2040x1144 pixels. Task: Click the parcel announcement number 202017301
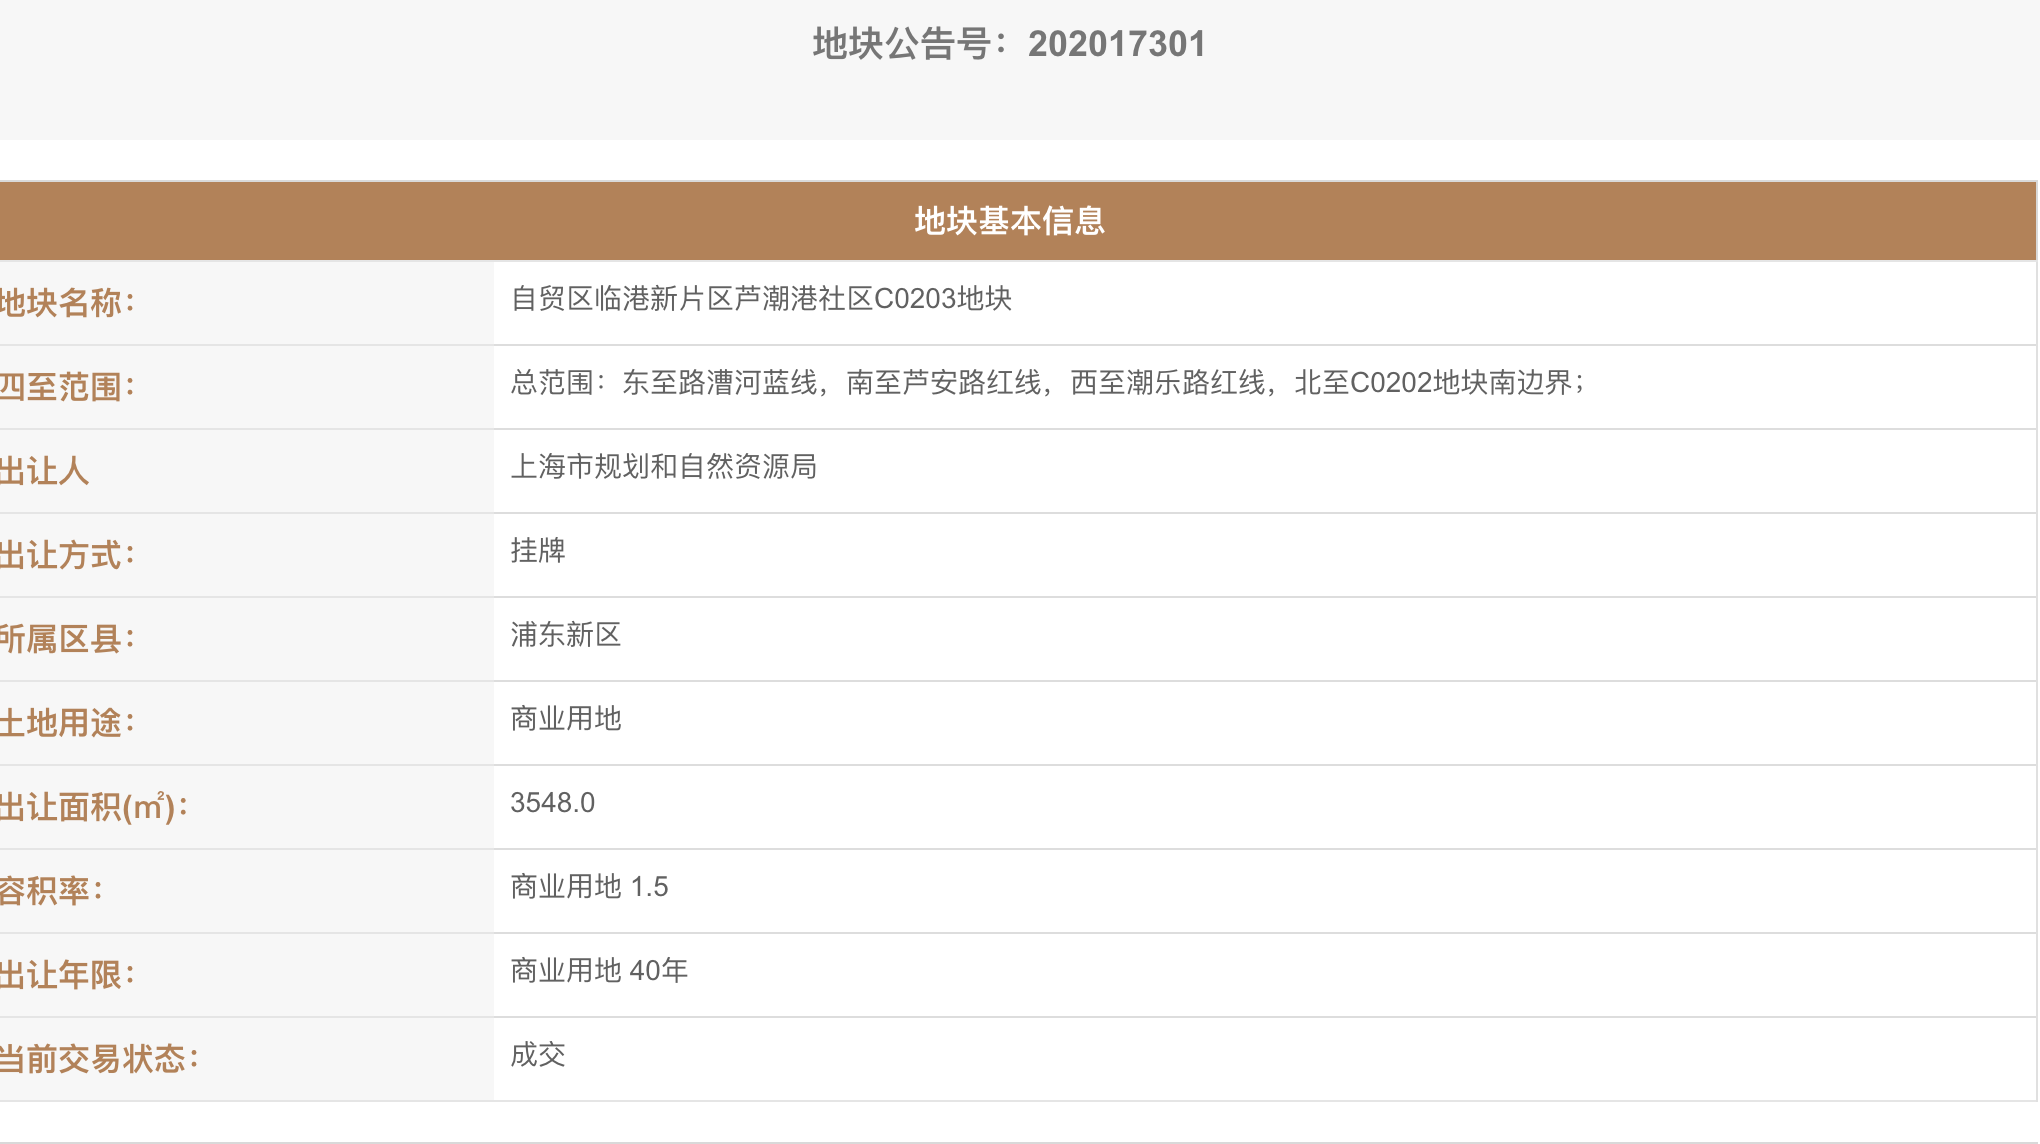pyautogui.click(x=1116, y=44)
